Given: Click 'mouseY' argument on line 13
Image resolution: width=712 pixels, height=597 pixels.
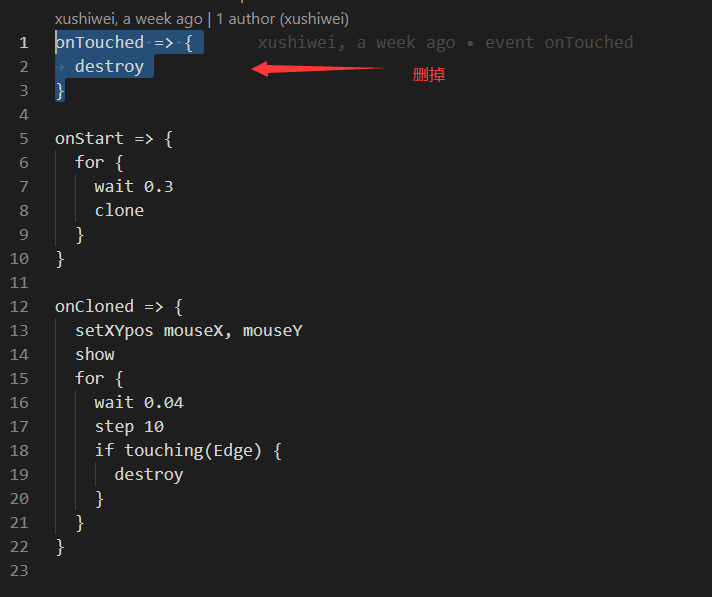Looking at the screenshot, I should click(x=272, y=331).
